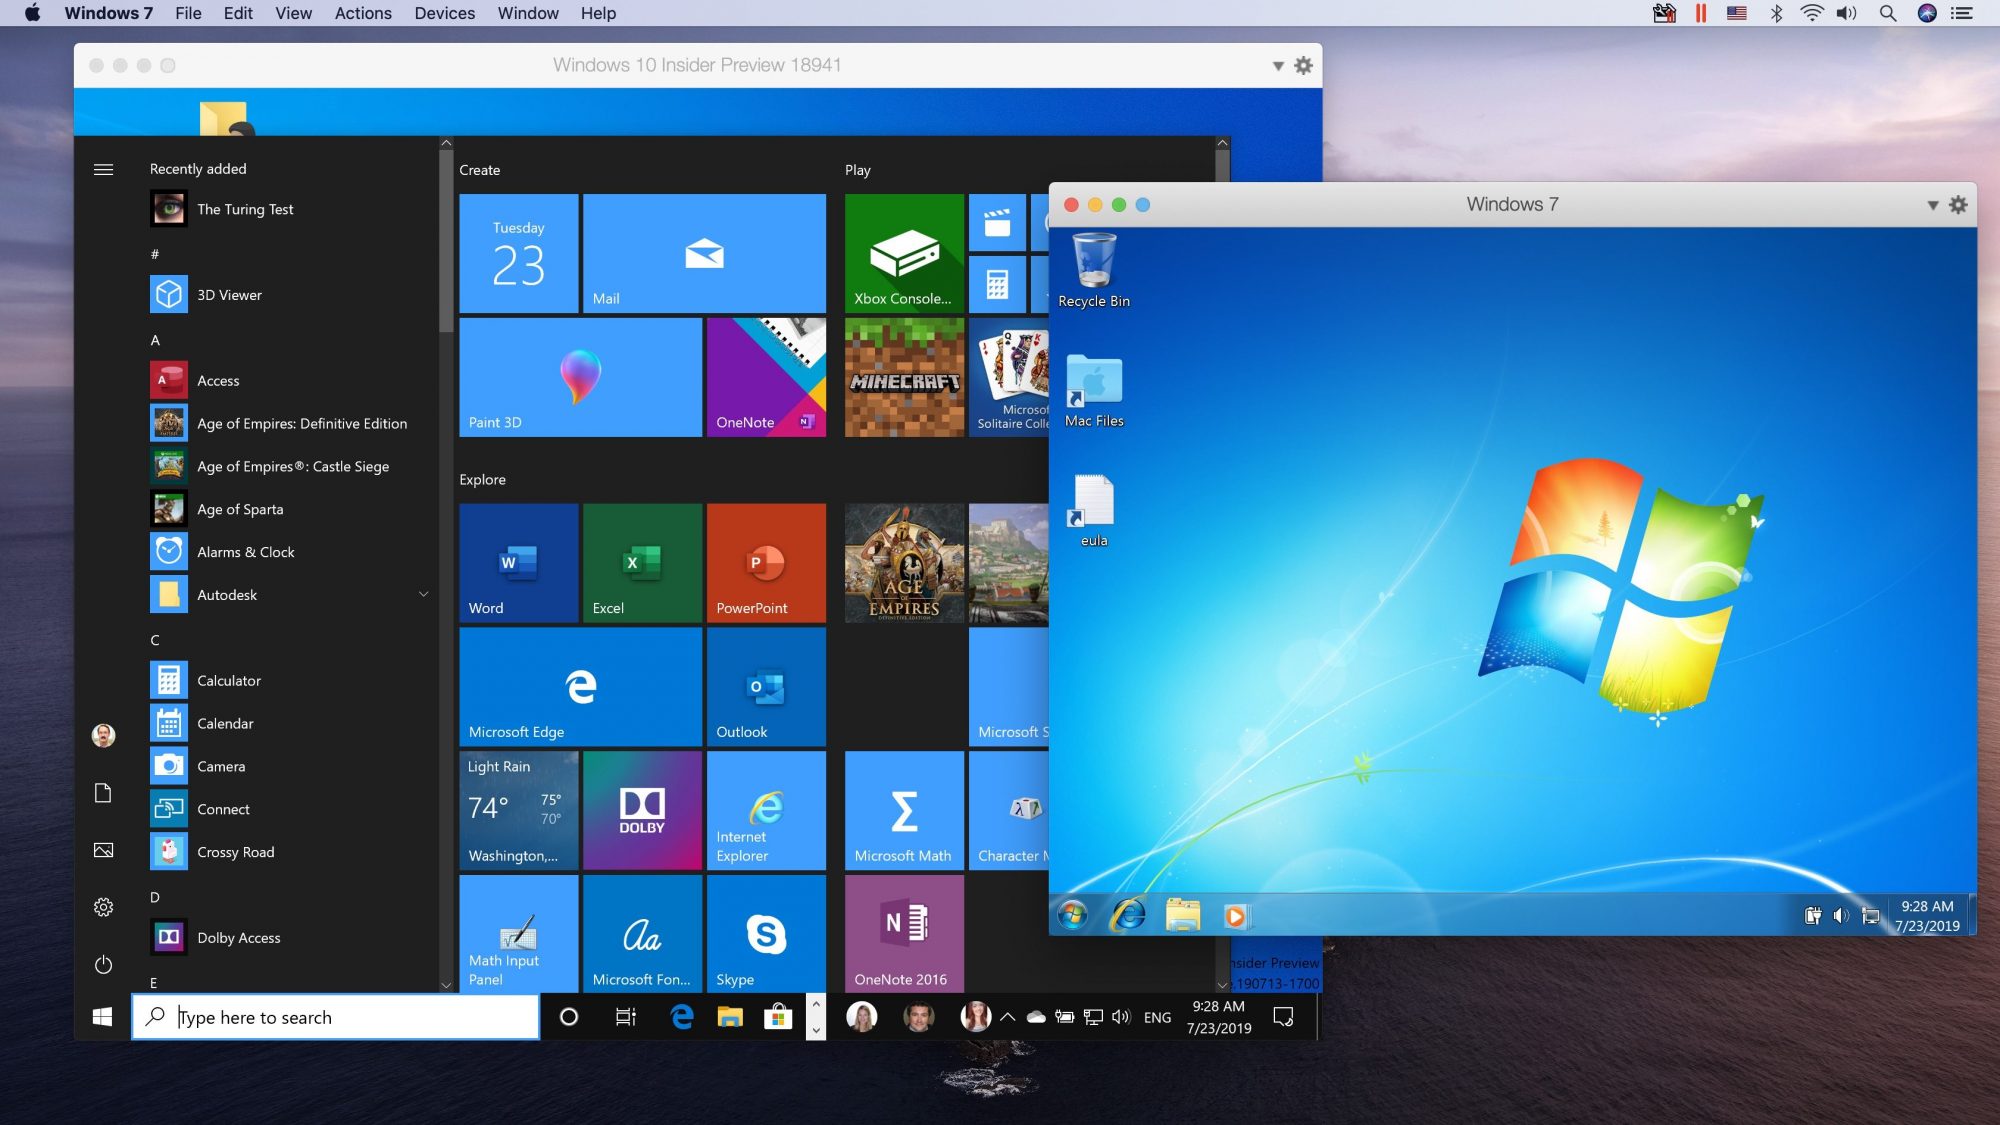Click the Parallels pause icon in menu bar
The image size is (2000, 1125).
(1701, 13)
